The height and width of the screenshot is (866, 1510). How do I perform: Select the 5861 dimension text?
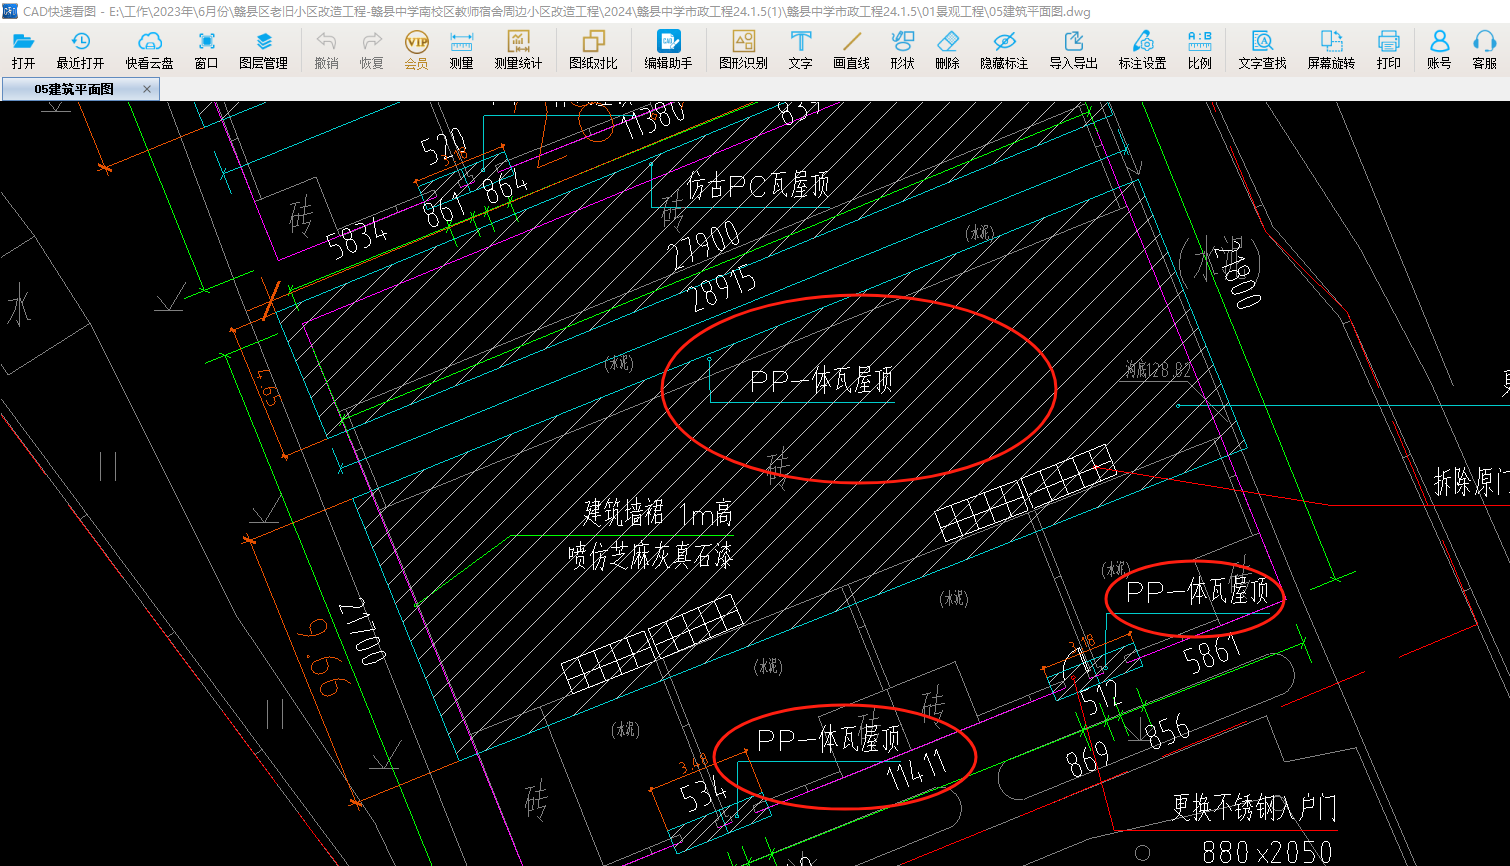point(1212,654)
